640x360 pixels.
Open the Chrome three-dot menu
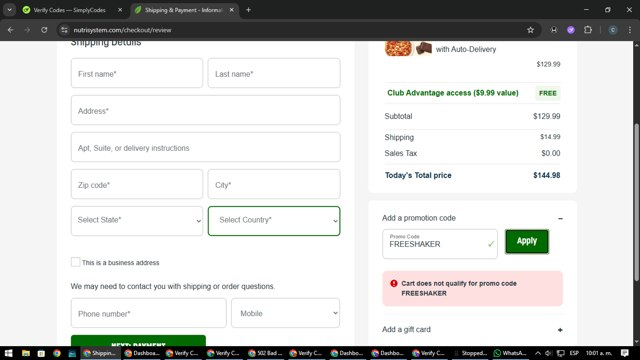point(630,30)
